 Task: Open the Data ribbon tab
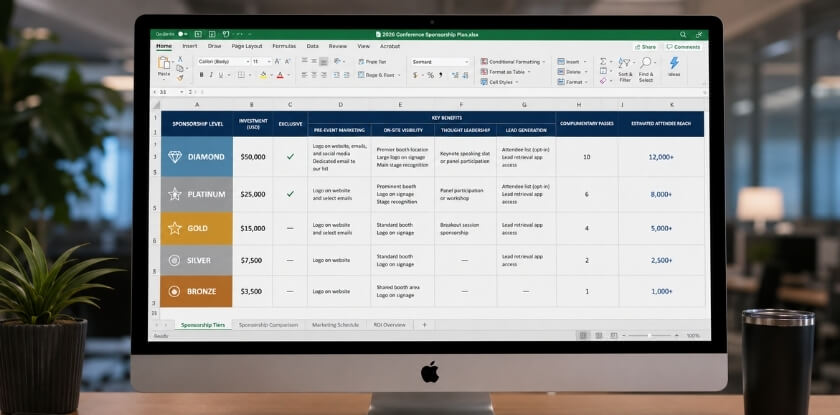coord(312,46)
